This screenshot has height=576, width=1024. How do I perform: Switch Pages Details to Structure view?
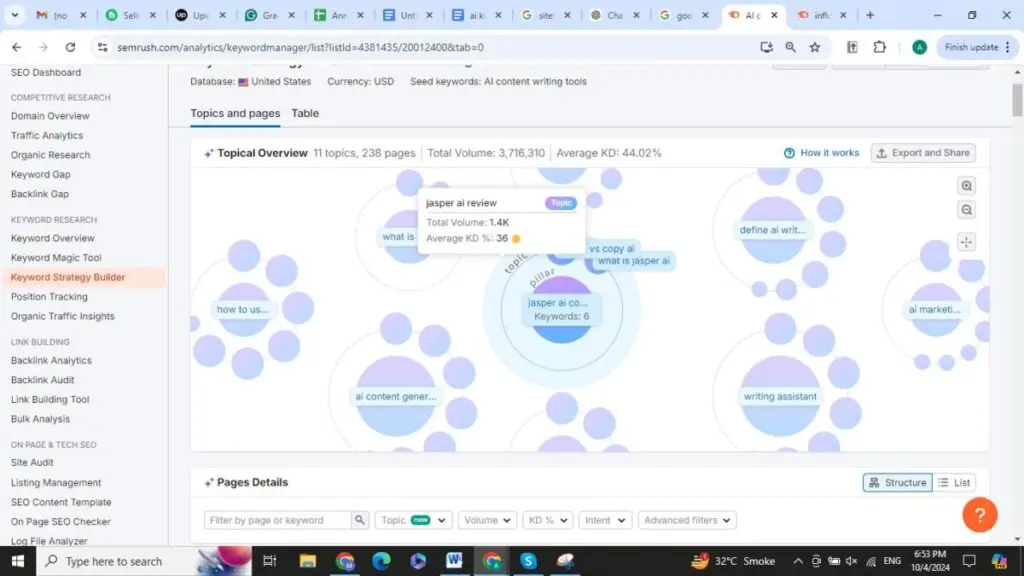[x=897, y=483]
